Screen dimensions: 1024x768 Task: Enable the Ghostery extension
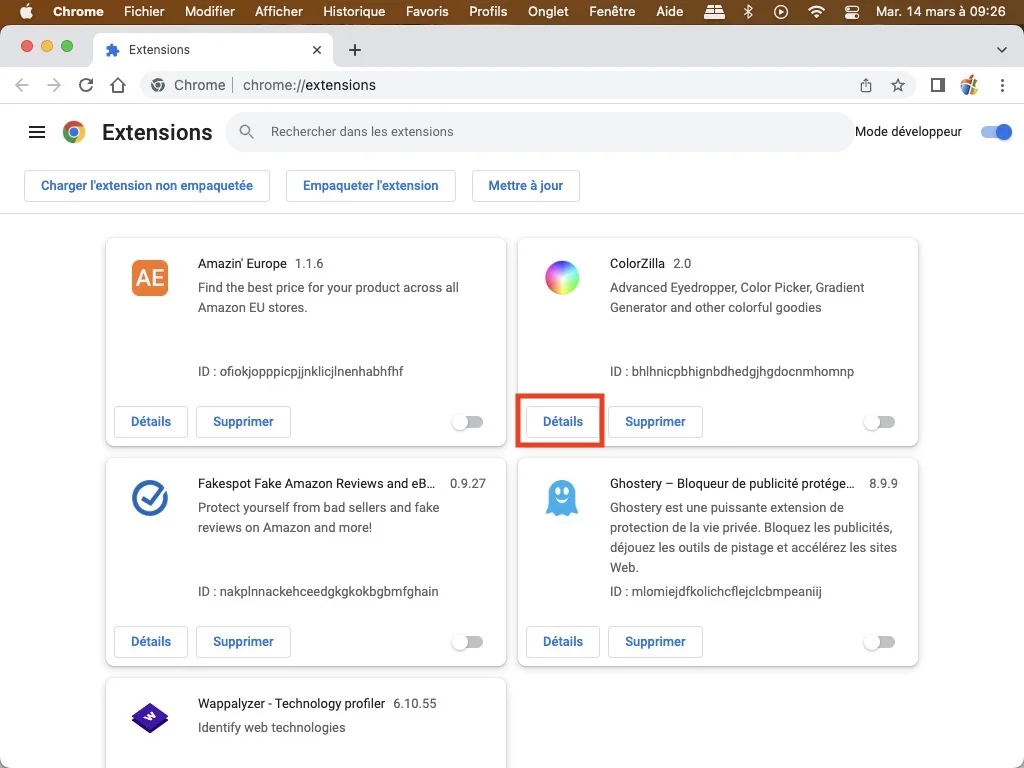[879, 642]
